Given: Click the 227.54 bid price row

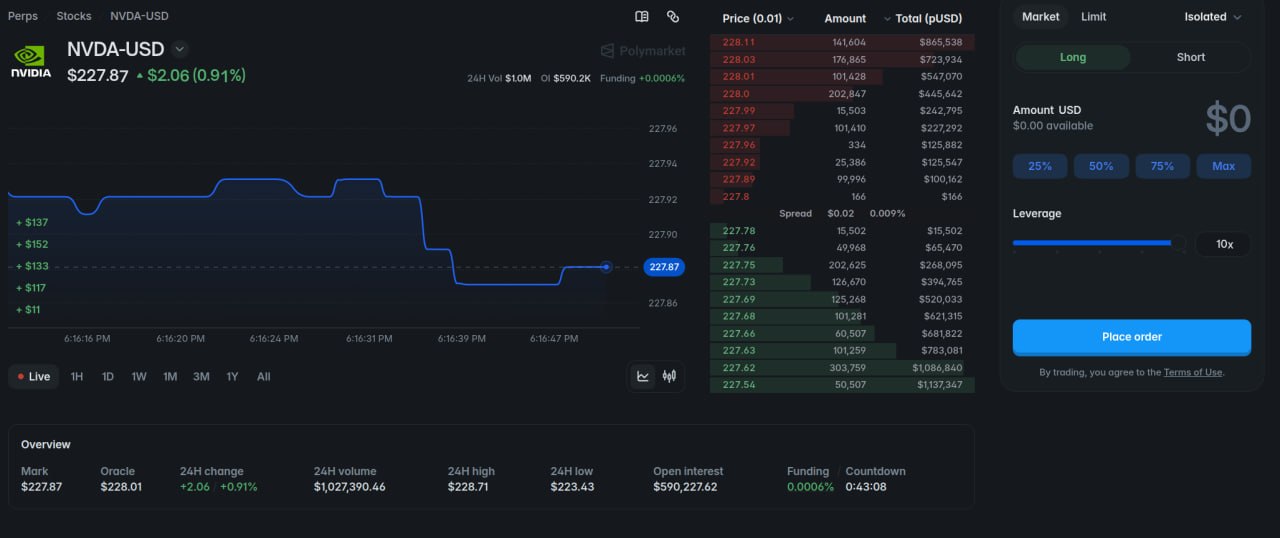Looking at the screenshot, I should 842,385.
